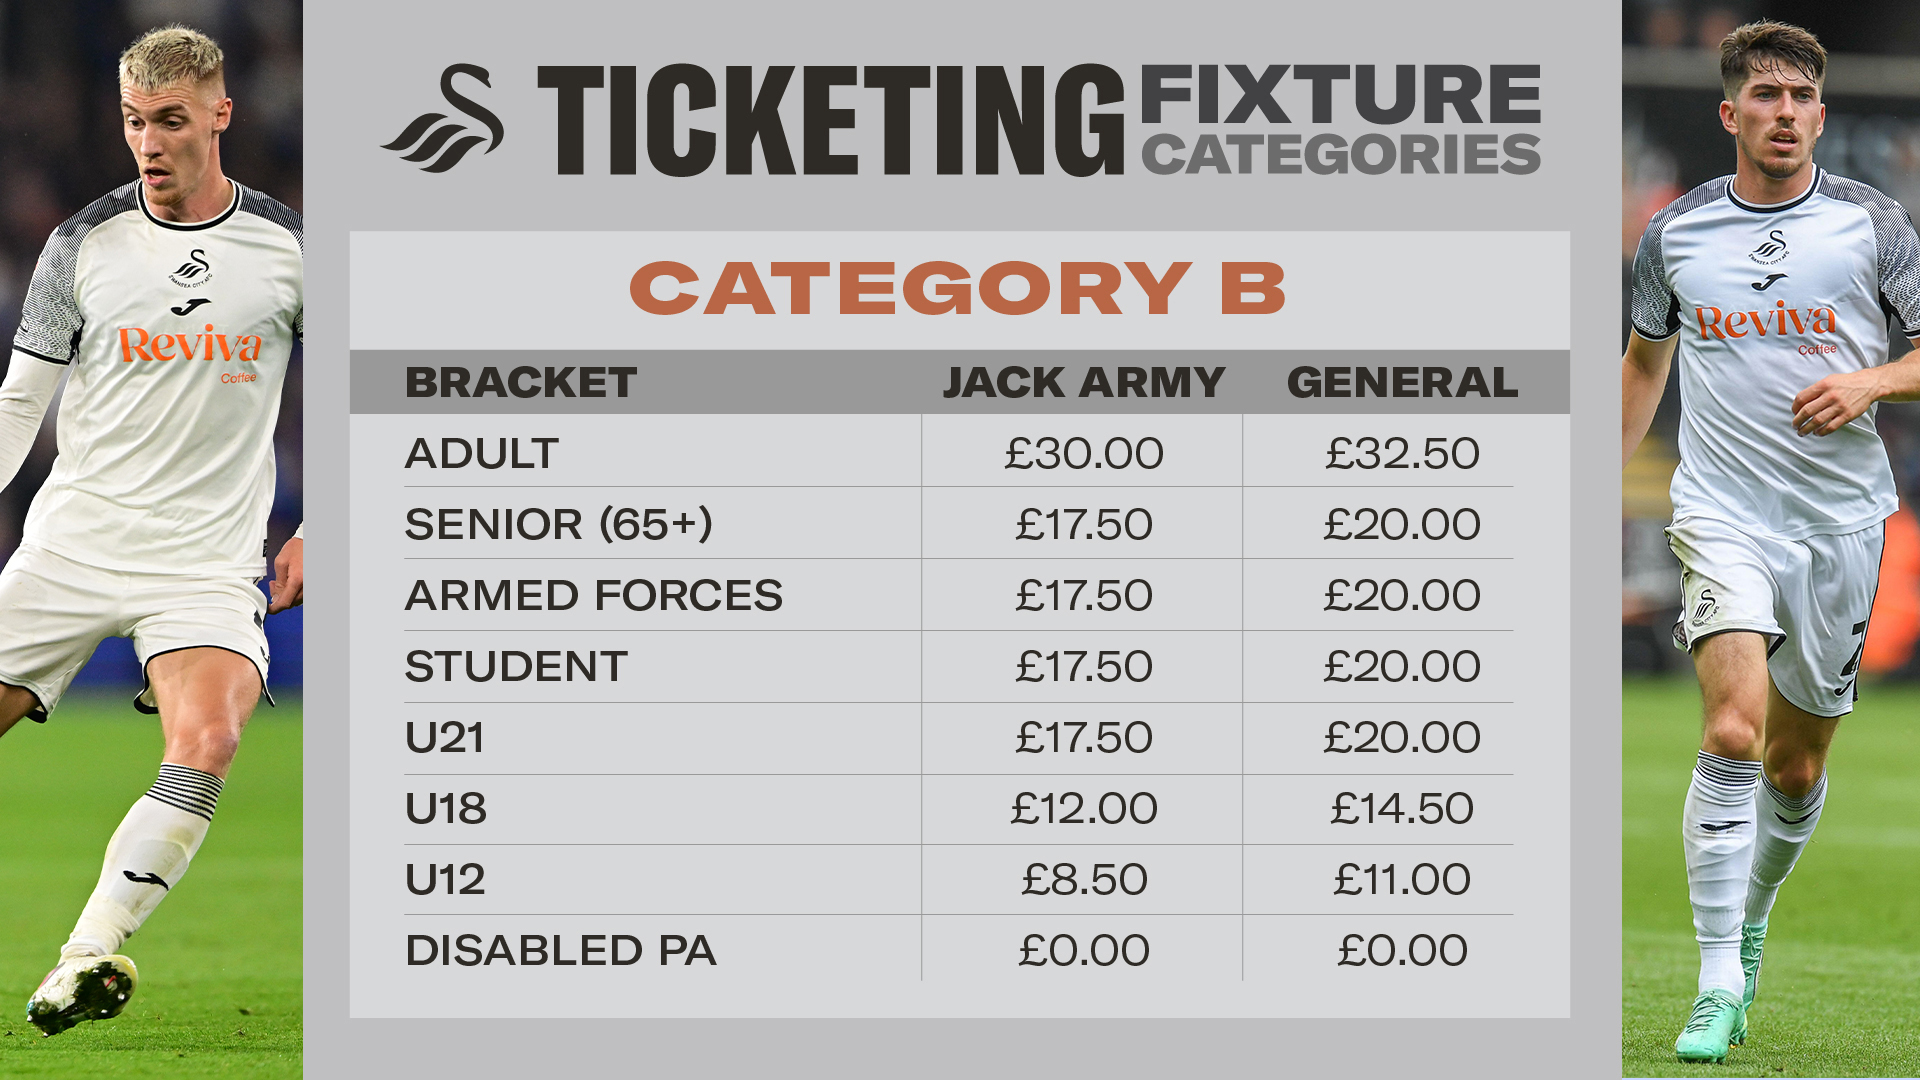1920x1080 pixels.
Task: Select the ADULT Jack Army price £30.00
Action: point(1084,454)
